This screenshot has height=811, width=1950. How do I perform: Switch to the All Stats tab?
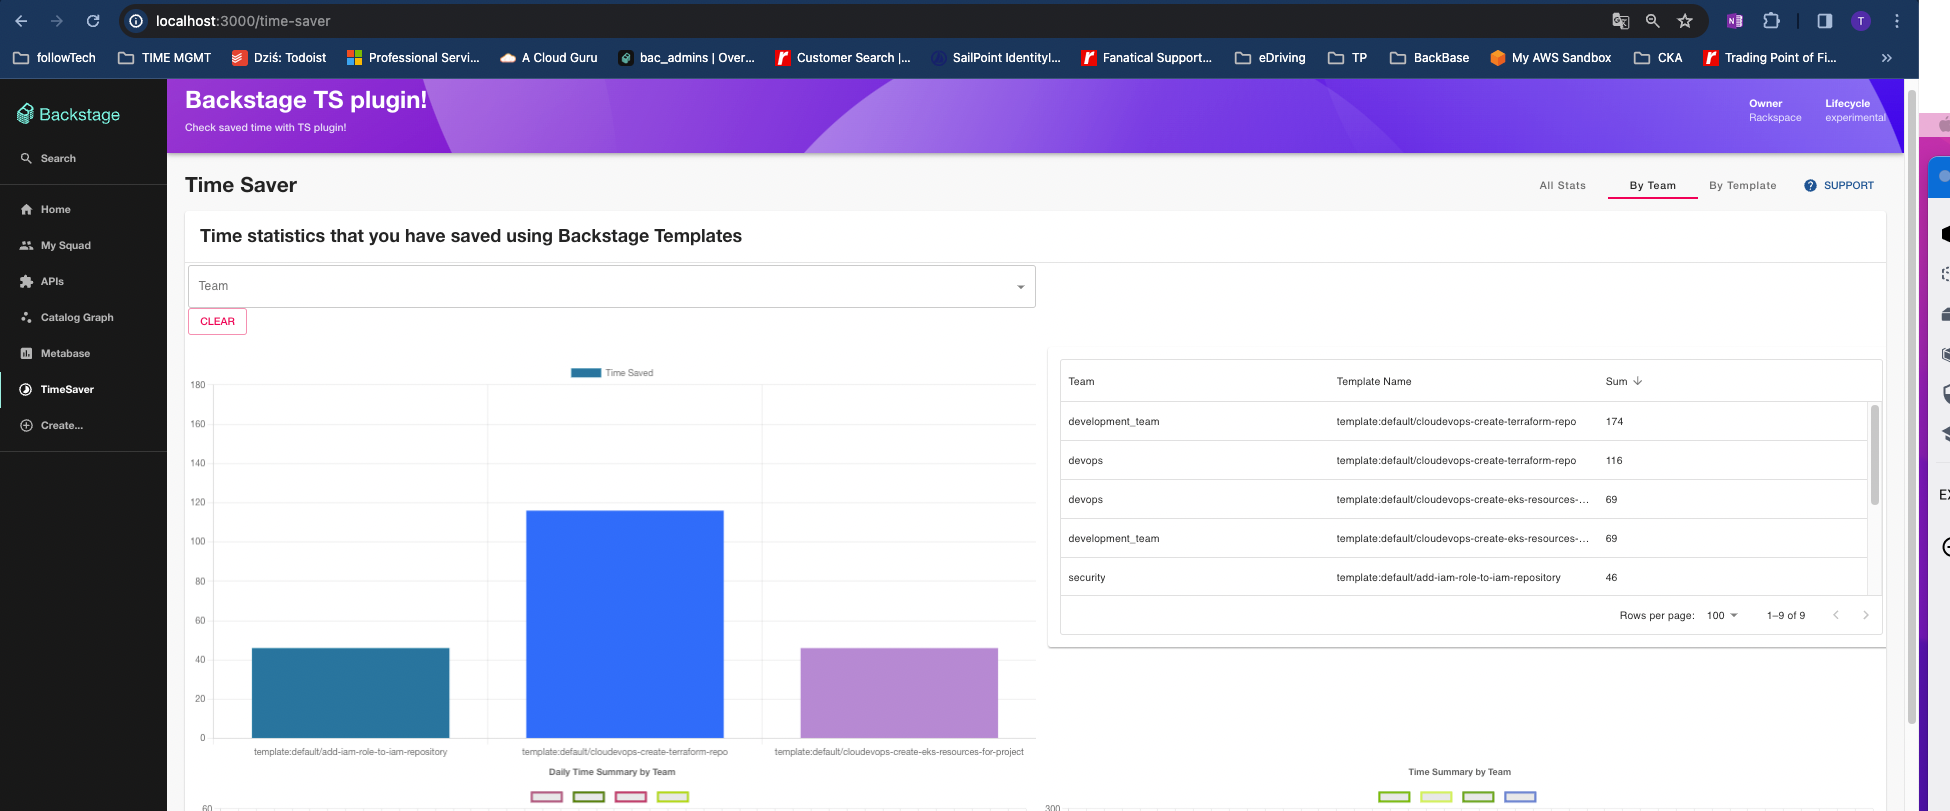(1562, 185)
